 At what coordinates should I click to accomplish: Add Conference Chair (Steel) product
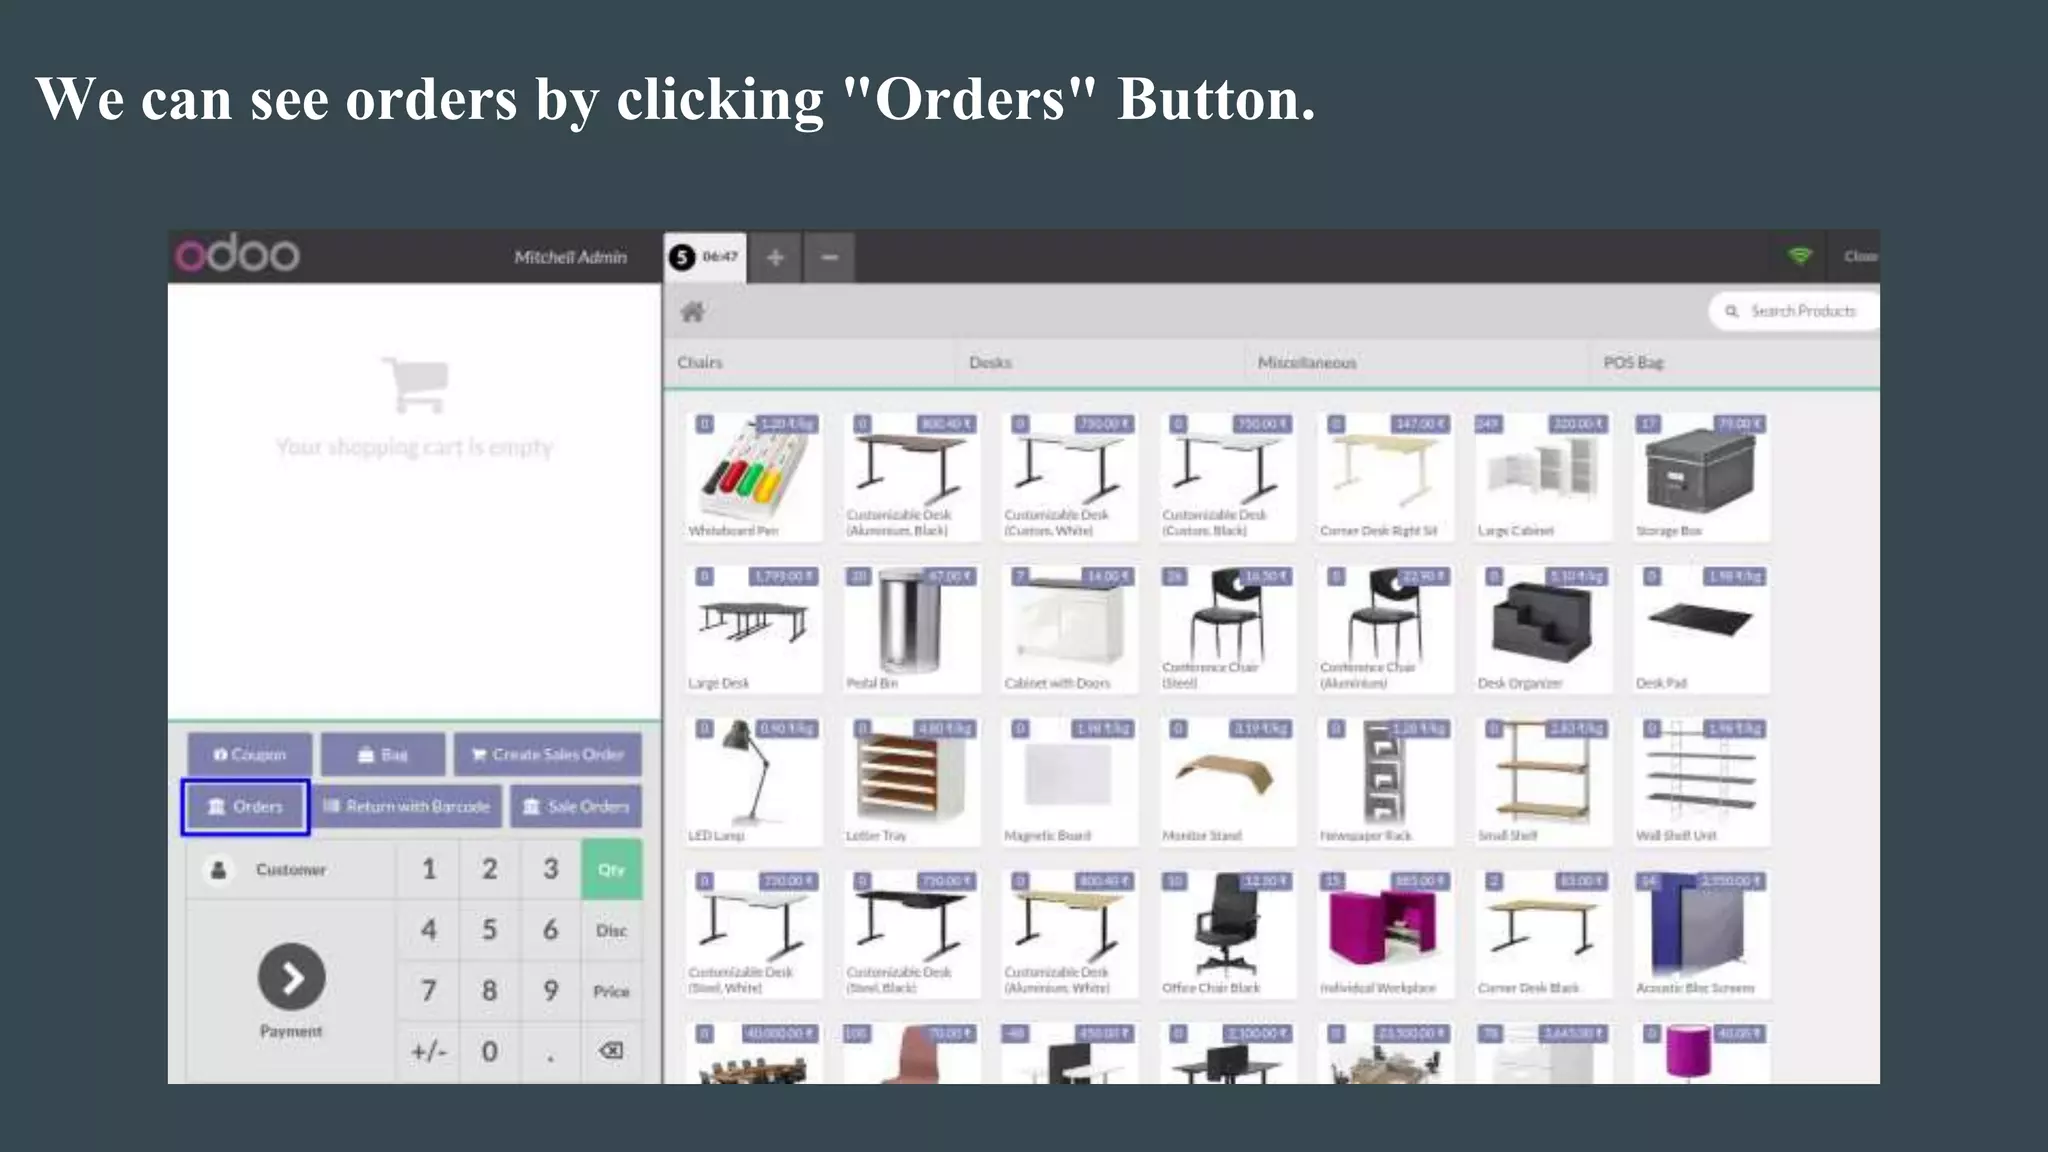click(x=1228, y=628)
